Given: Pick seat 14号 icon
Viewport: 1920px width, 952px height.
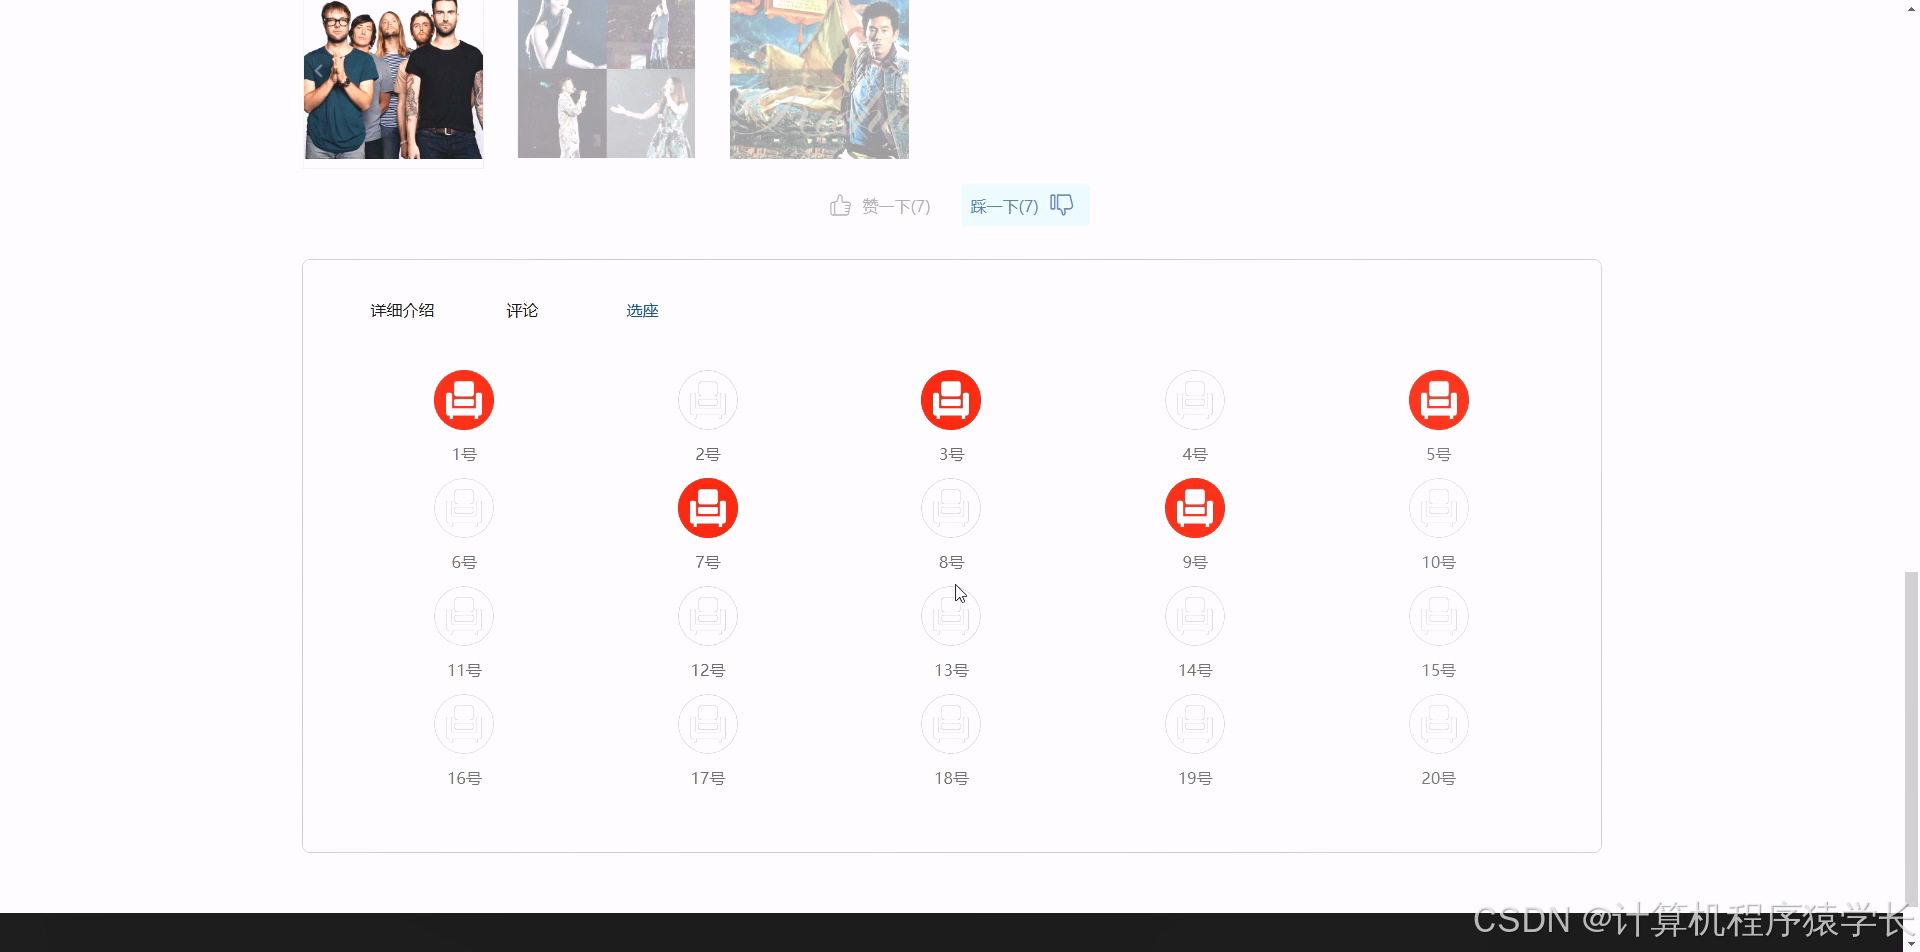Looking at the screenshot, I should (1195, 616).
